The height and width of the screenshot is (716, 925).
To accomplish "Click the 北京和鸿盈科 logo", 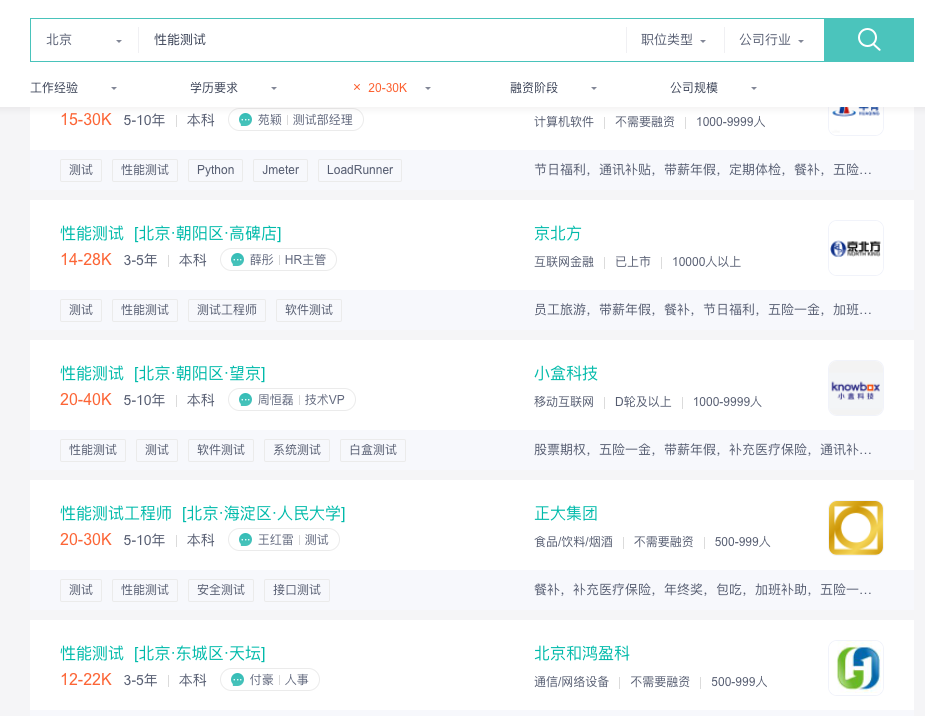I will coord(855,668).
